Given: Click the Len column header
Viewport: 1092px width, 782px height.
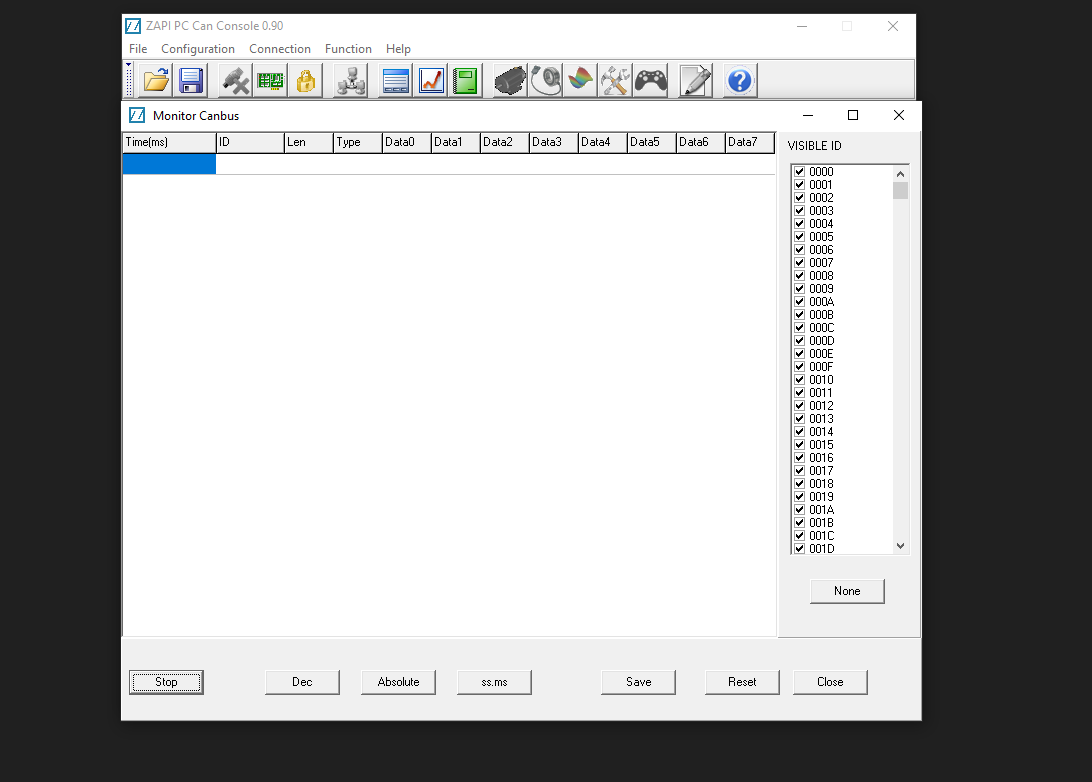Looking at the screenshot, I should [309, 142].
